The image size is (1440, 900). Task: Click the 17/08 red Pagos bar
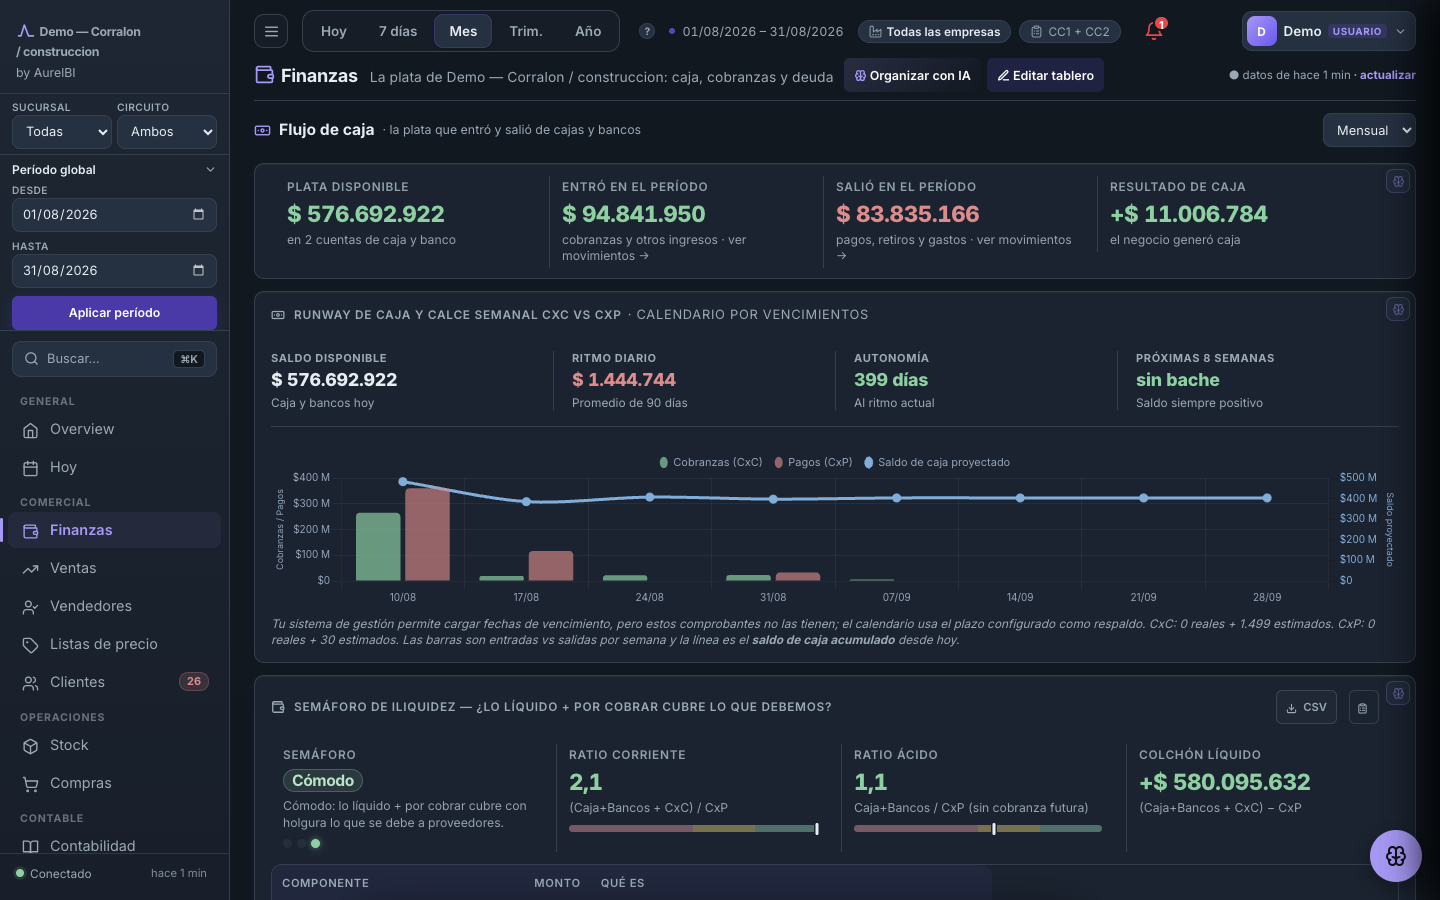[x=551, y=566]
